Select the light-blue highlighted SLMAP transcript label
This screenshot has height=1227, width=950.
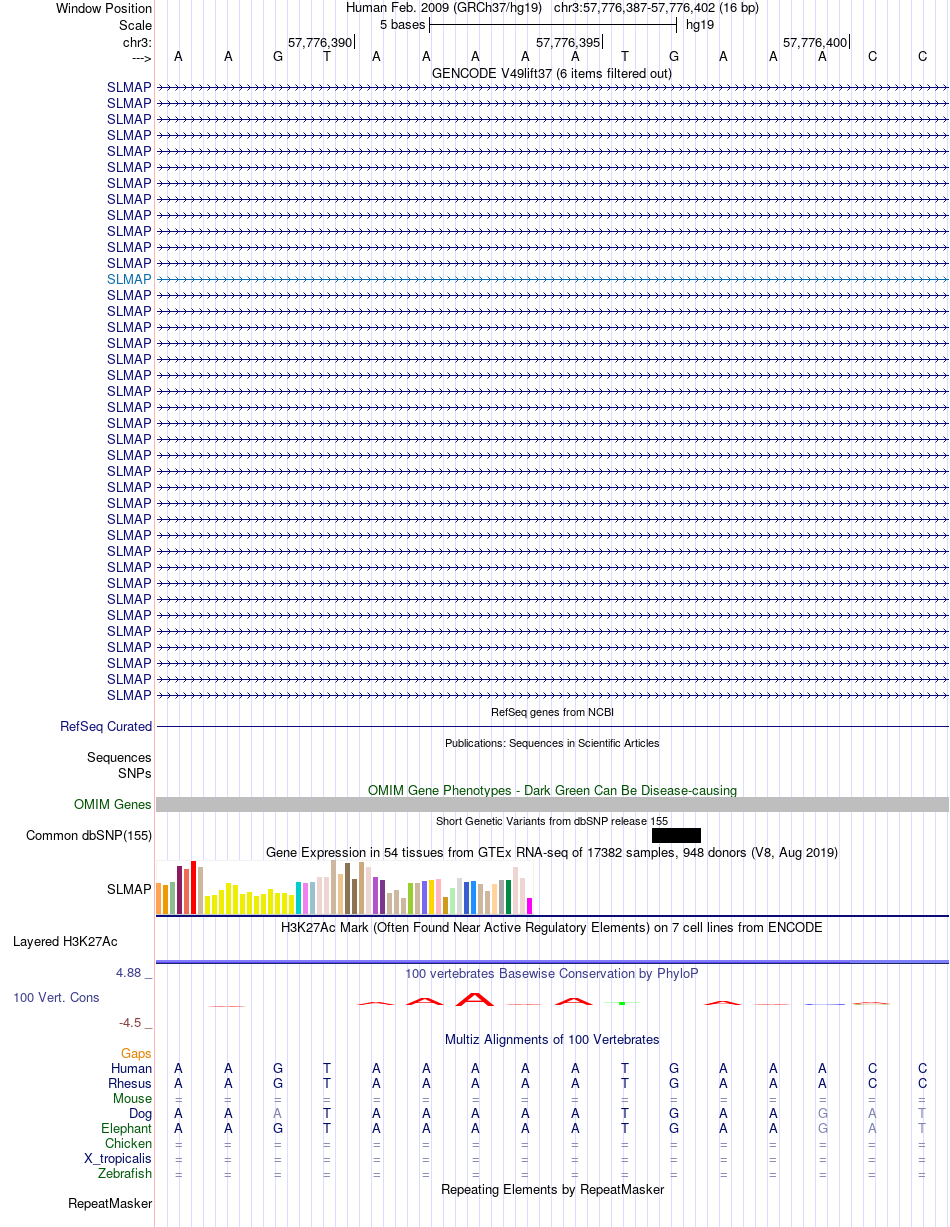(129, 279)
